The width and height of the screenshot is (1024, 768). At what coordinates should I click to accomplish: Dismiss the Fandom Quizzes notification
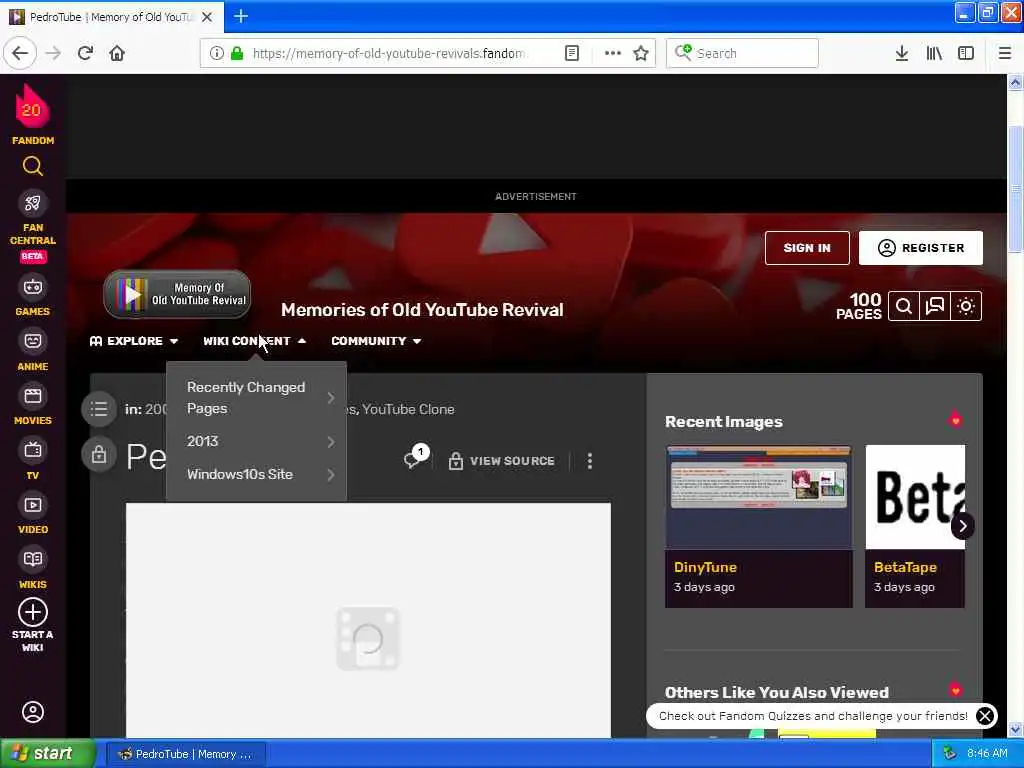(x=985, y=716)
